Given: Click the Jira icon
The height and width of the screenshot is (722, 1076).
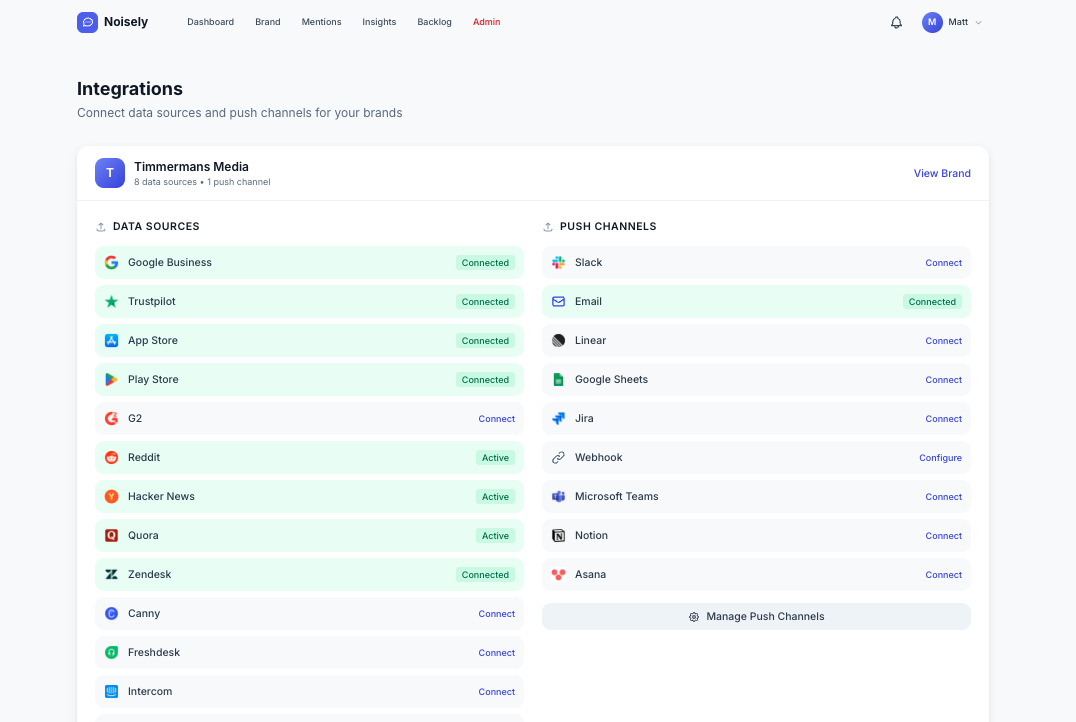Looking at the screenshot, I should pos(559,419).
